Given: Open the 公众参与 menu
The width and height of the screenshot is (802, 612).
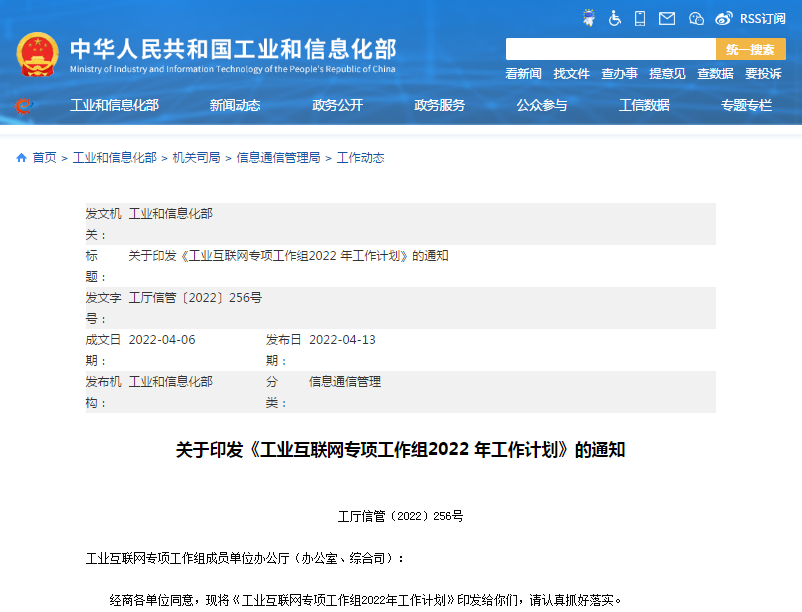Looking at the screenshot, I should (x=541, y=104).
